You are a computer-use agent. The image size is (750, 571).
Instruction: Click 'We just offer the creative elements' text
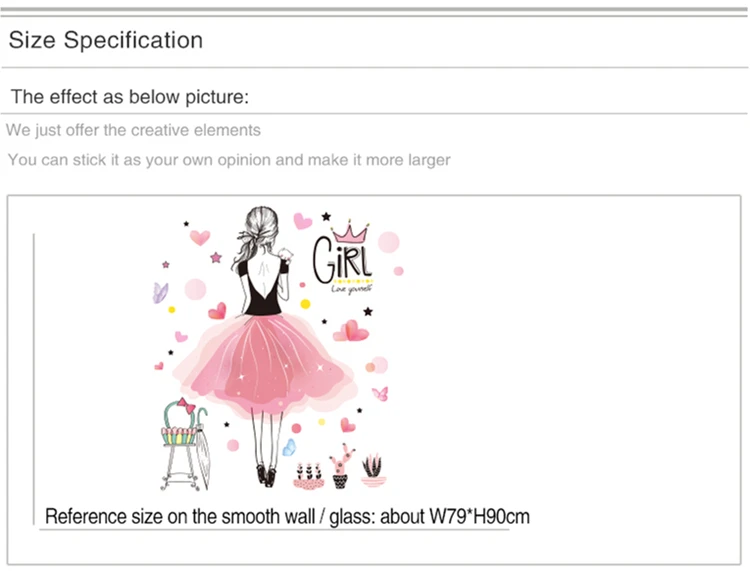click(133, 130)
